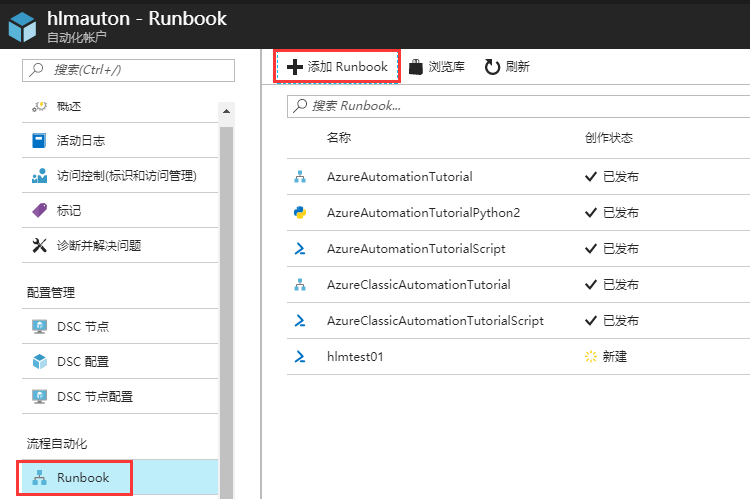Open 概述 in the sidebar
This screenshot has width=750, height=499.
point(120,106)
